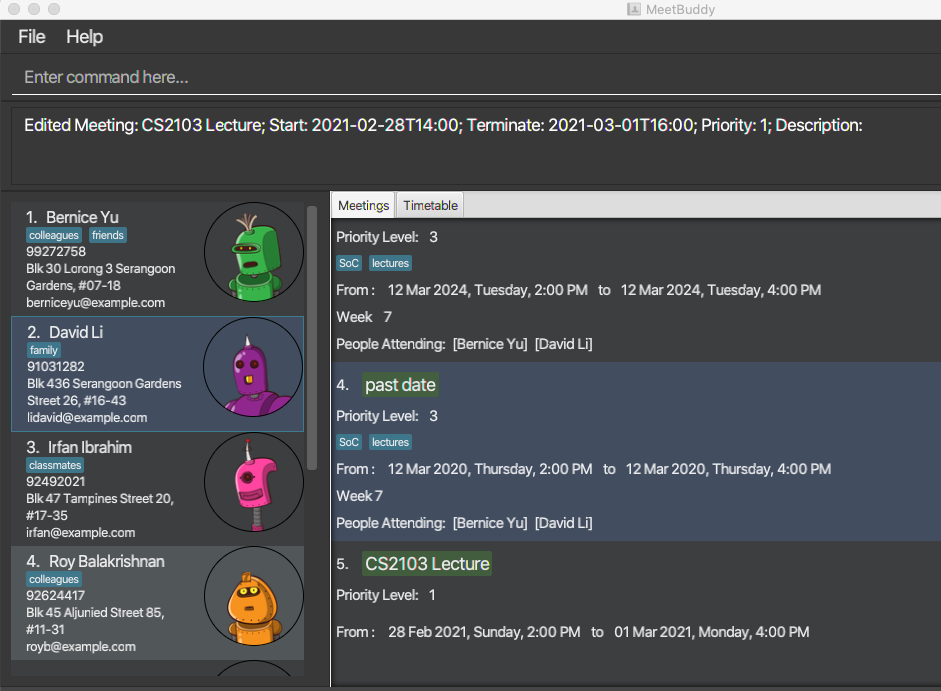Click David Li's family tag
The height and width of the screenshot is (691, 941).
[x=44, y=350]
